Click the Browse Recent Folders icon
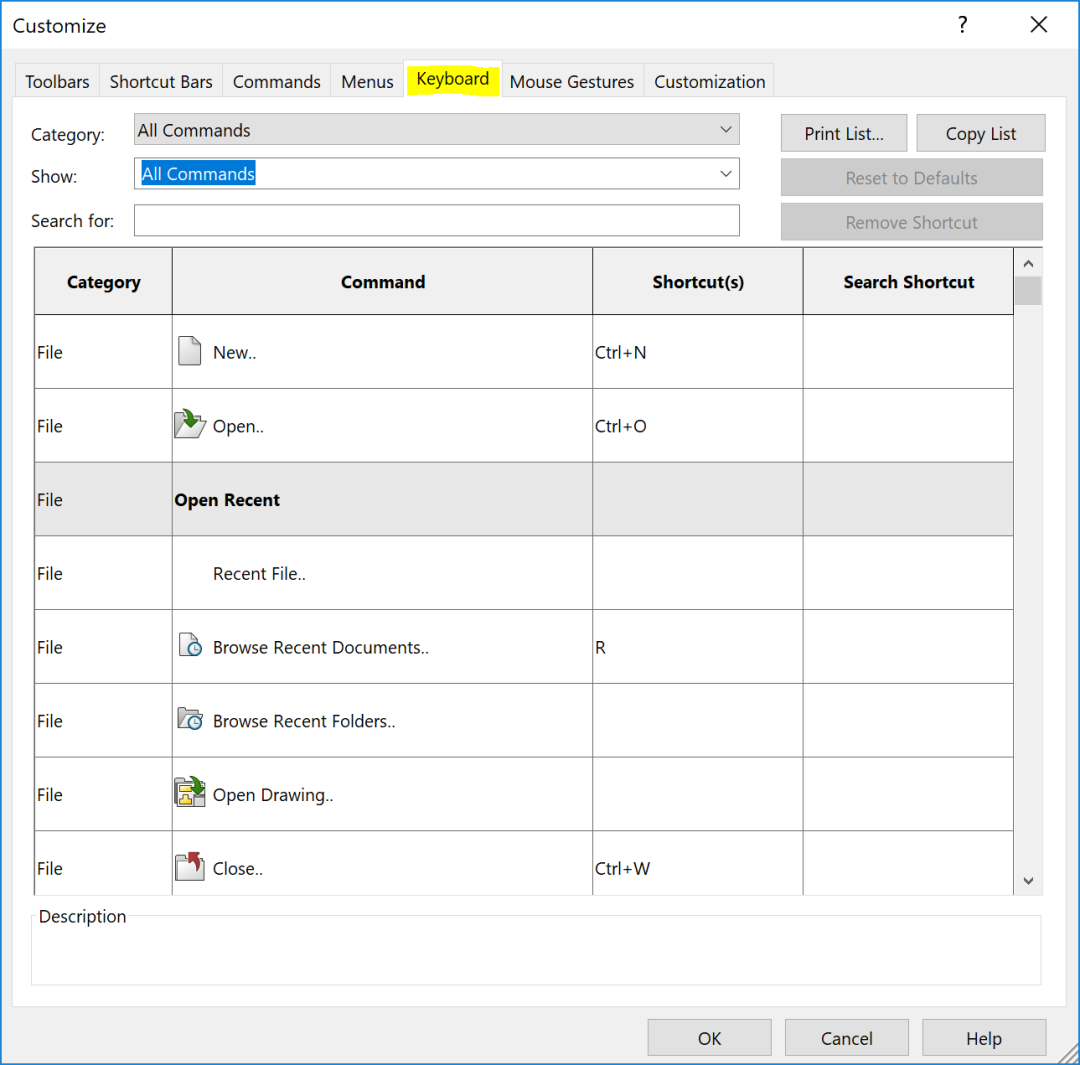This screenshot has height=1065, width=1080. point(190,719)
